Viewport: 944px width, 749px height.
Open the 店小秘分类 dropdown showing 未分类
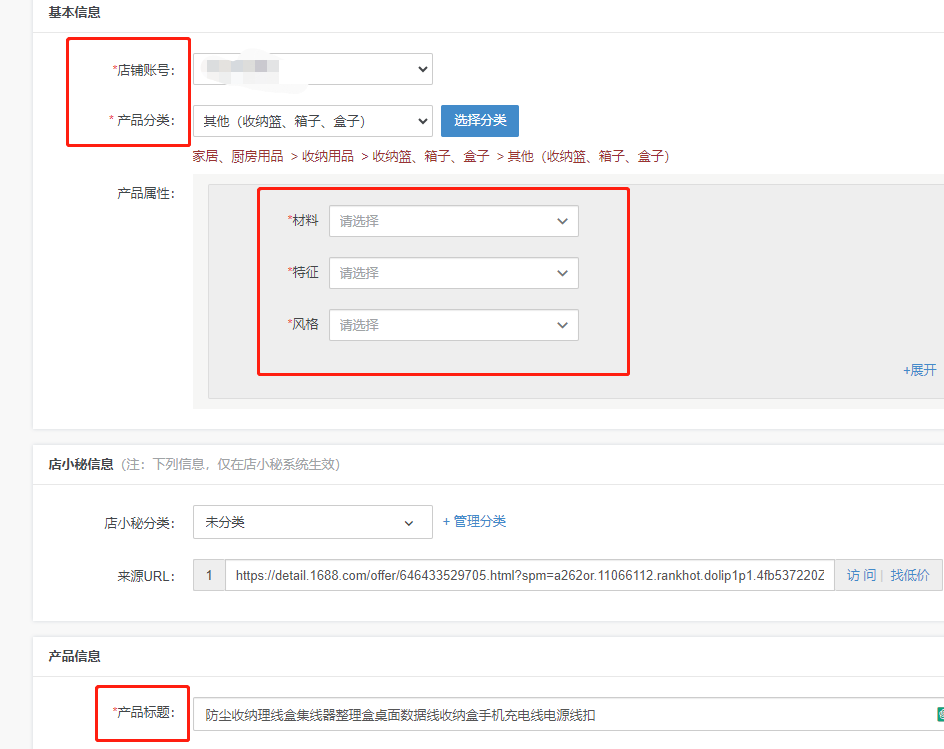point(312,522)
